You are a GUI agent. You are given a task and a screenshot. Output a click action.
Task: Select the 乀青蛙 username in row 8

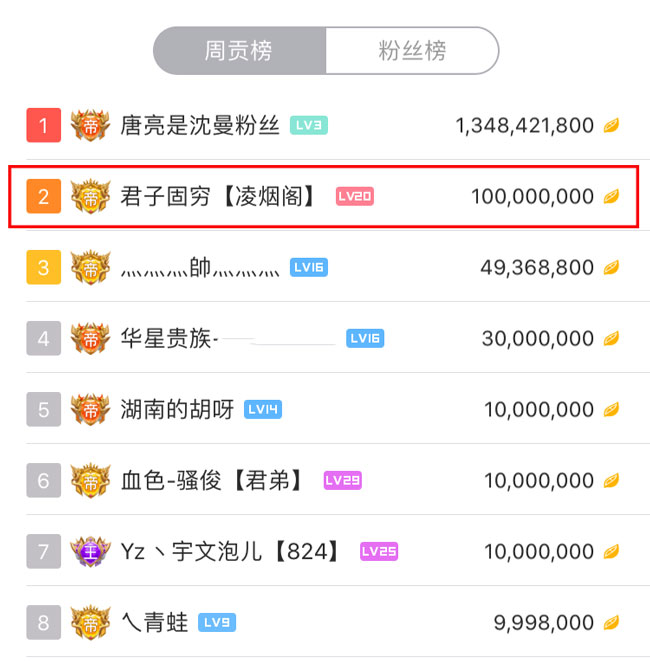(154, 623)
